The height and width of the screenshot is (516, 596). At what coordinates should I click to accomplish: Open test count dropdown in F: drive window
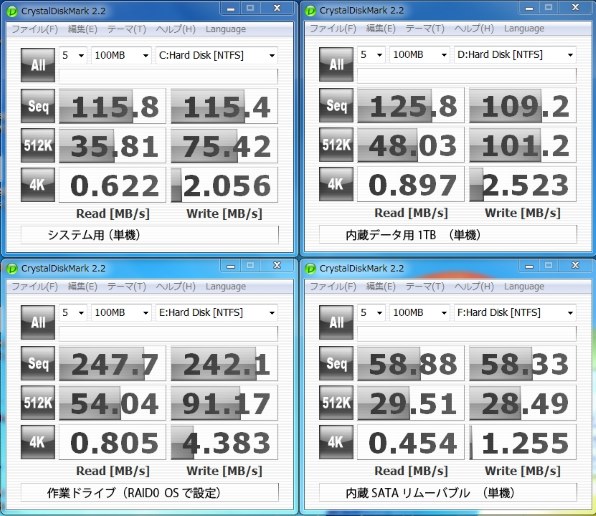tap(371, 313)
